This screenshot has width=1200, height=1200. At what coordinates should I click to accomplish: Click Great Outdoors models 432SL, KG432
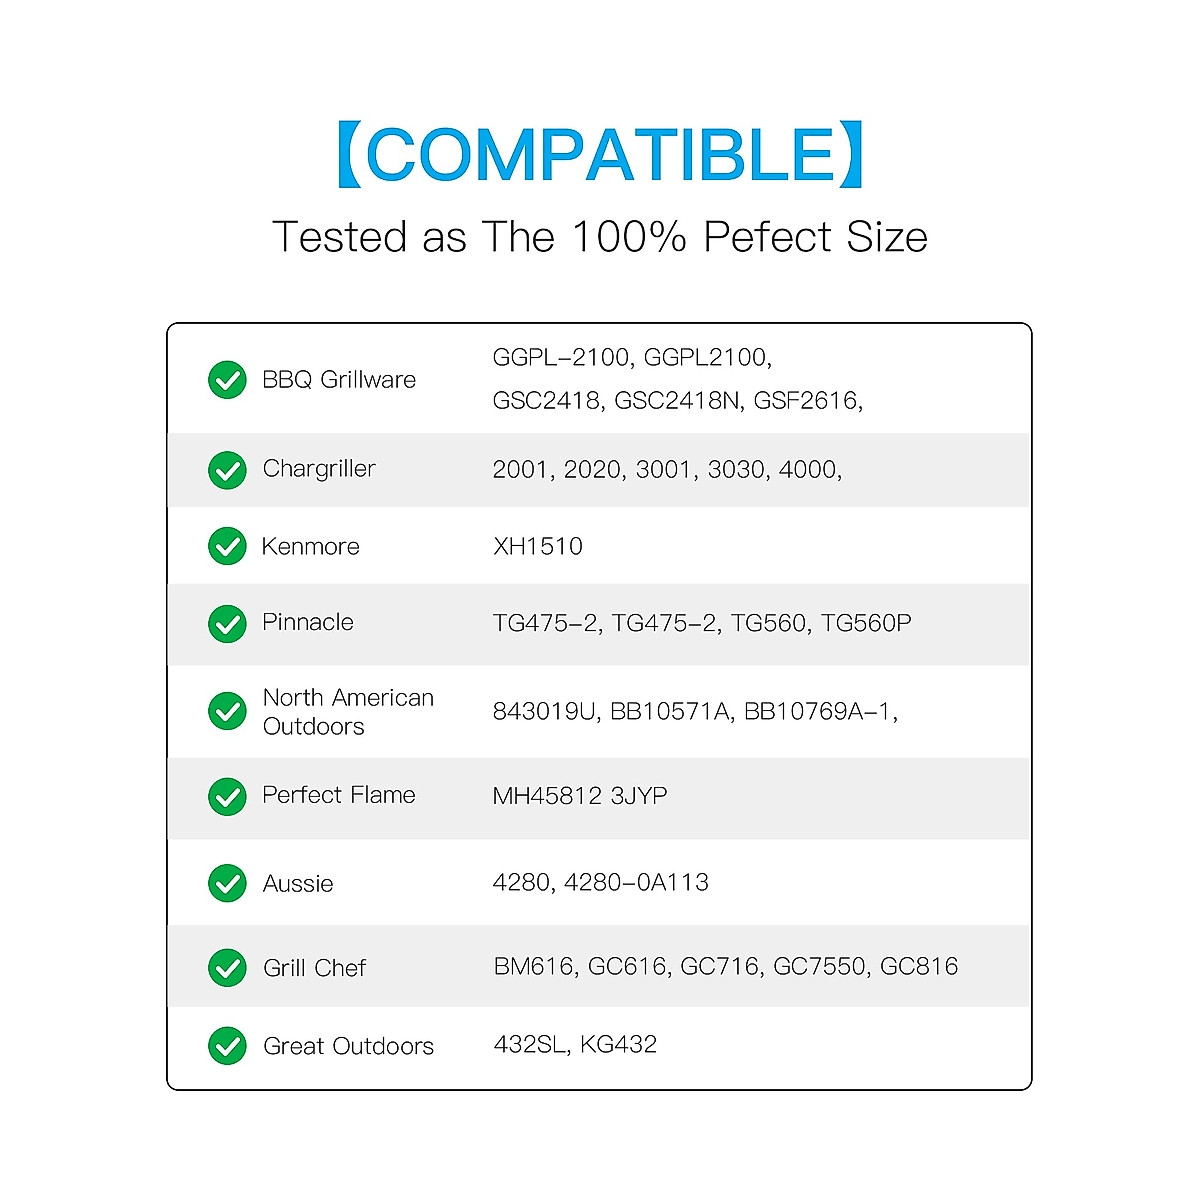pos(576,1045)
